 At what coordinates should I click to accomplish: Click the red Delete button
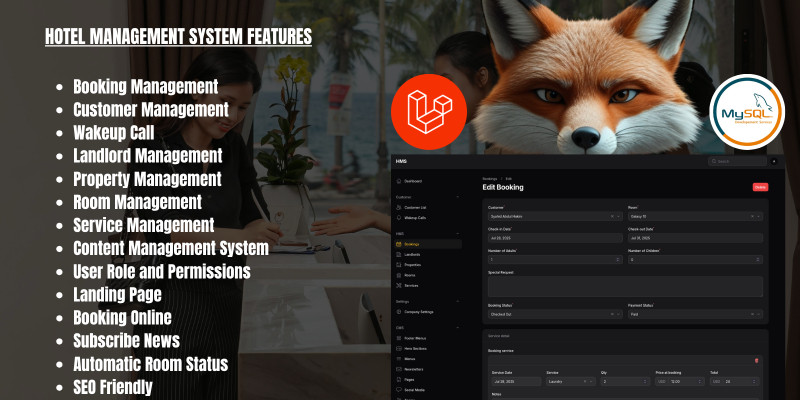tap(760, 187)
